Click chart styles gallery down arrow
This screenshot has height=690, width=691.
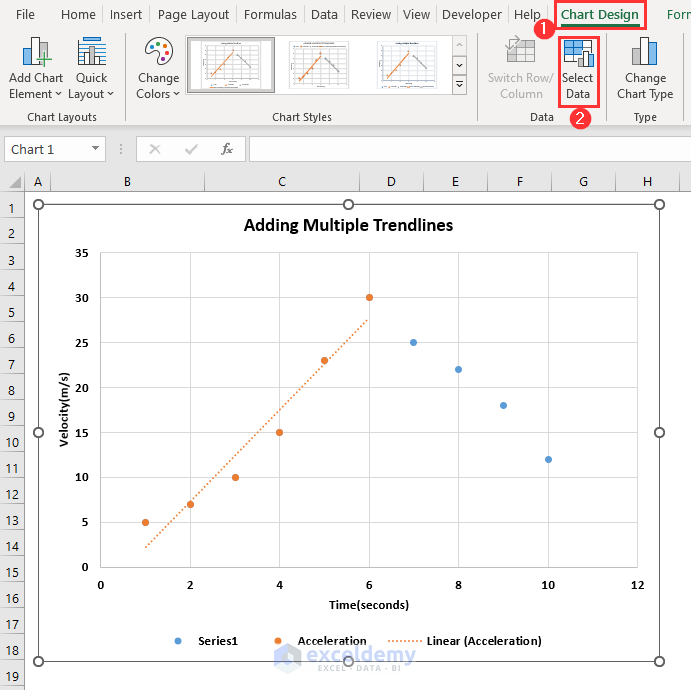click(459, 65)
